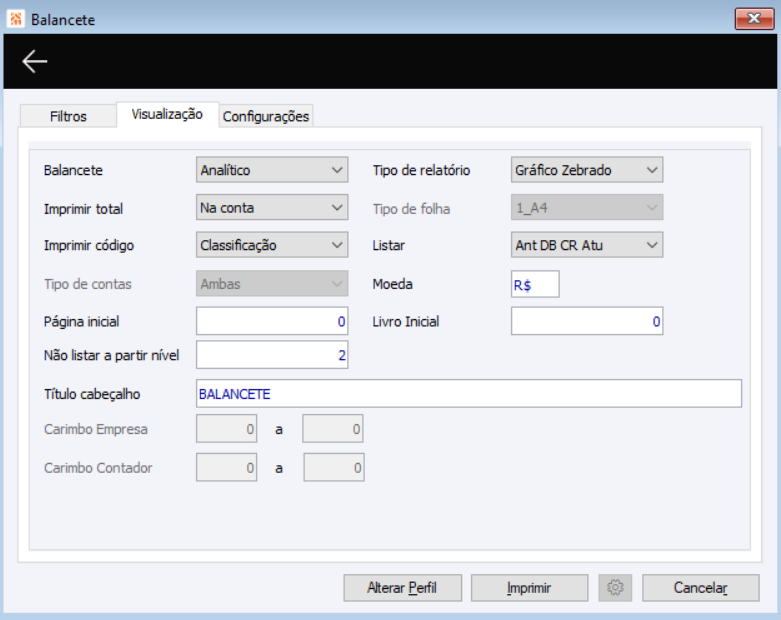Open the Imprimir código Classificação dropdown

272,245
